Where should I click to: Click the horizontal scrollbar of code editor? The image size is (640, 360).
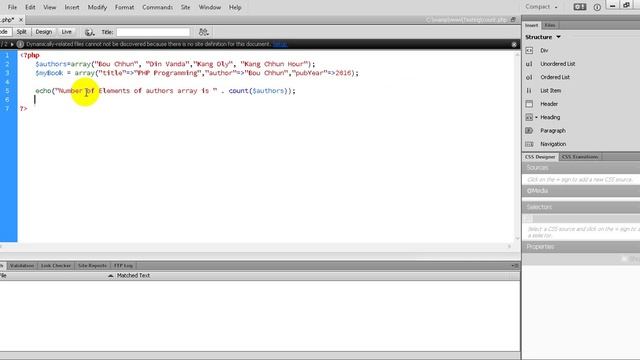[x=256, y=247]
